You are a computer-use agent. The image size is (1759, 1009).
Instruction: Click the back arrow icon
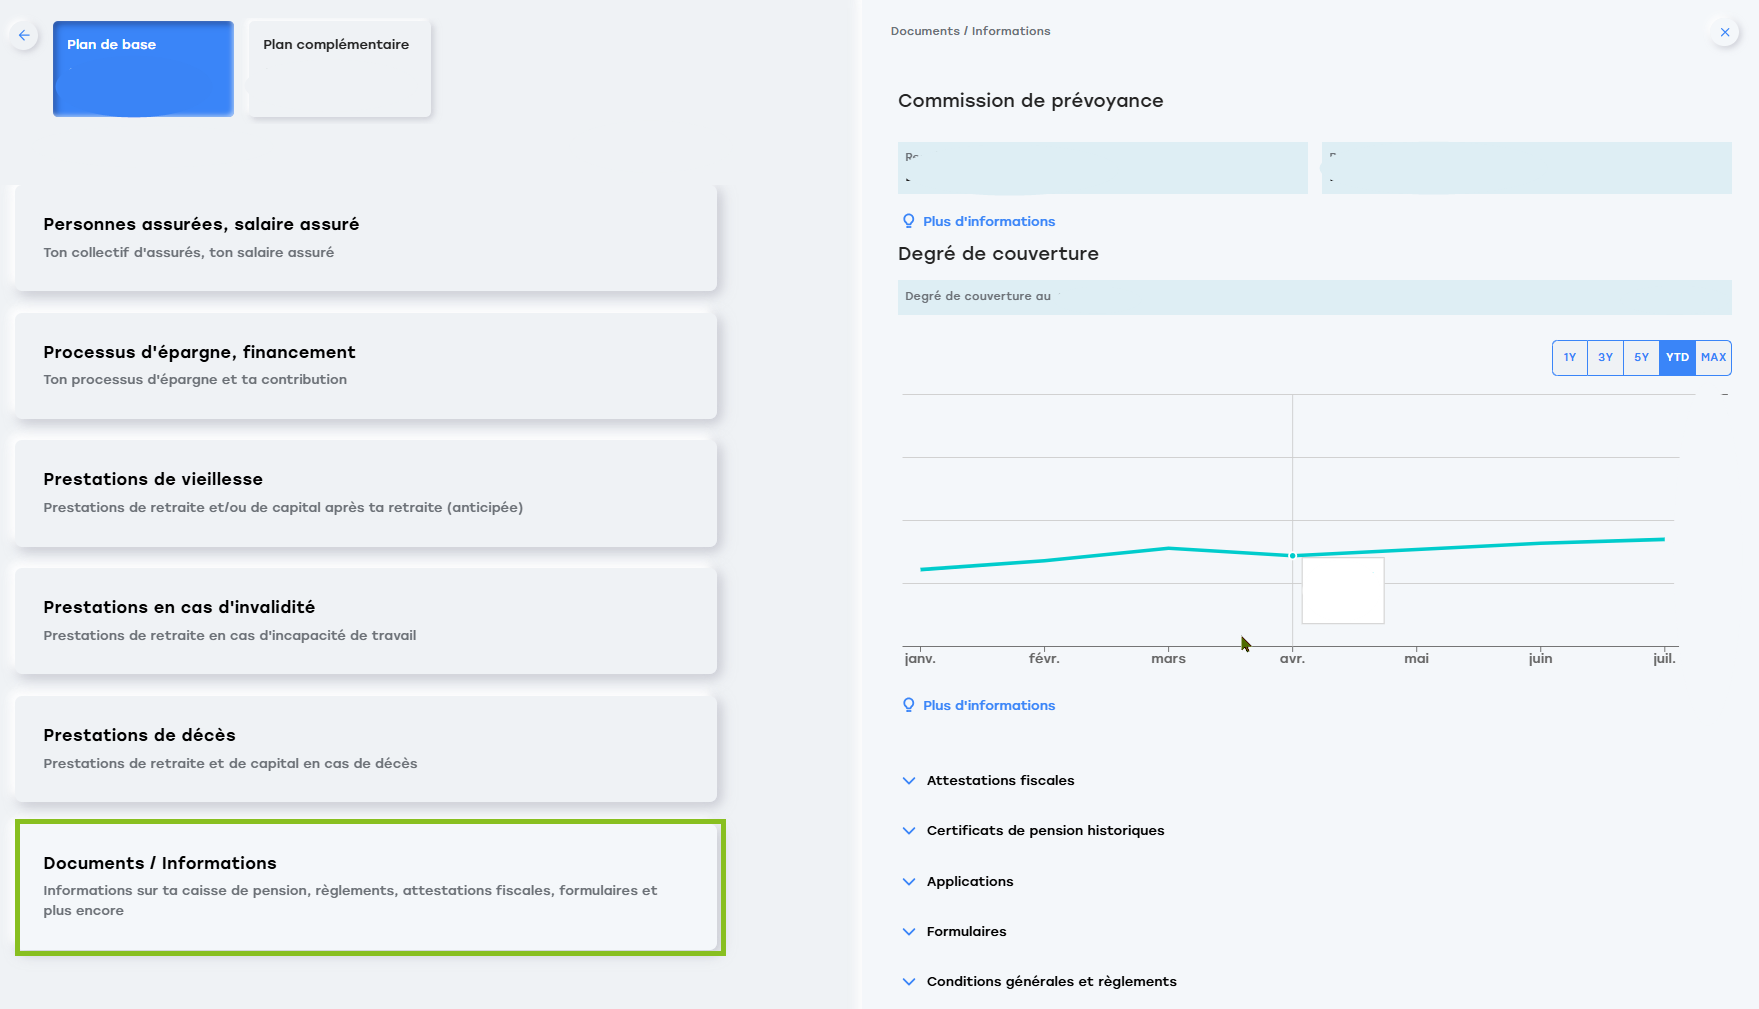pos(24,35)
